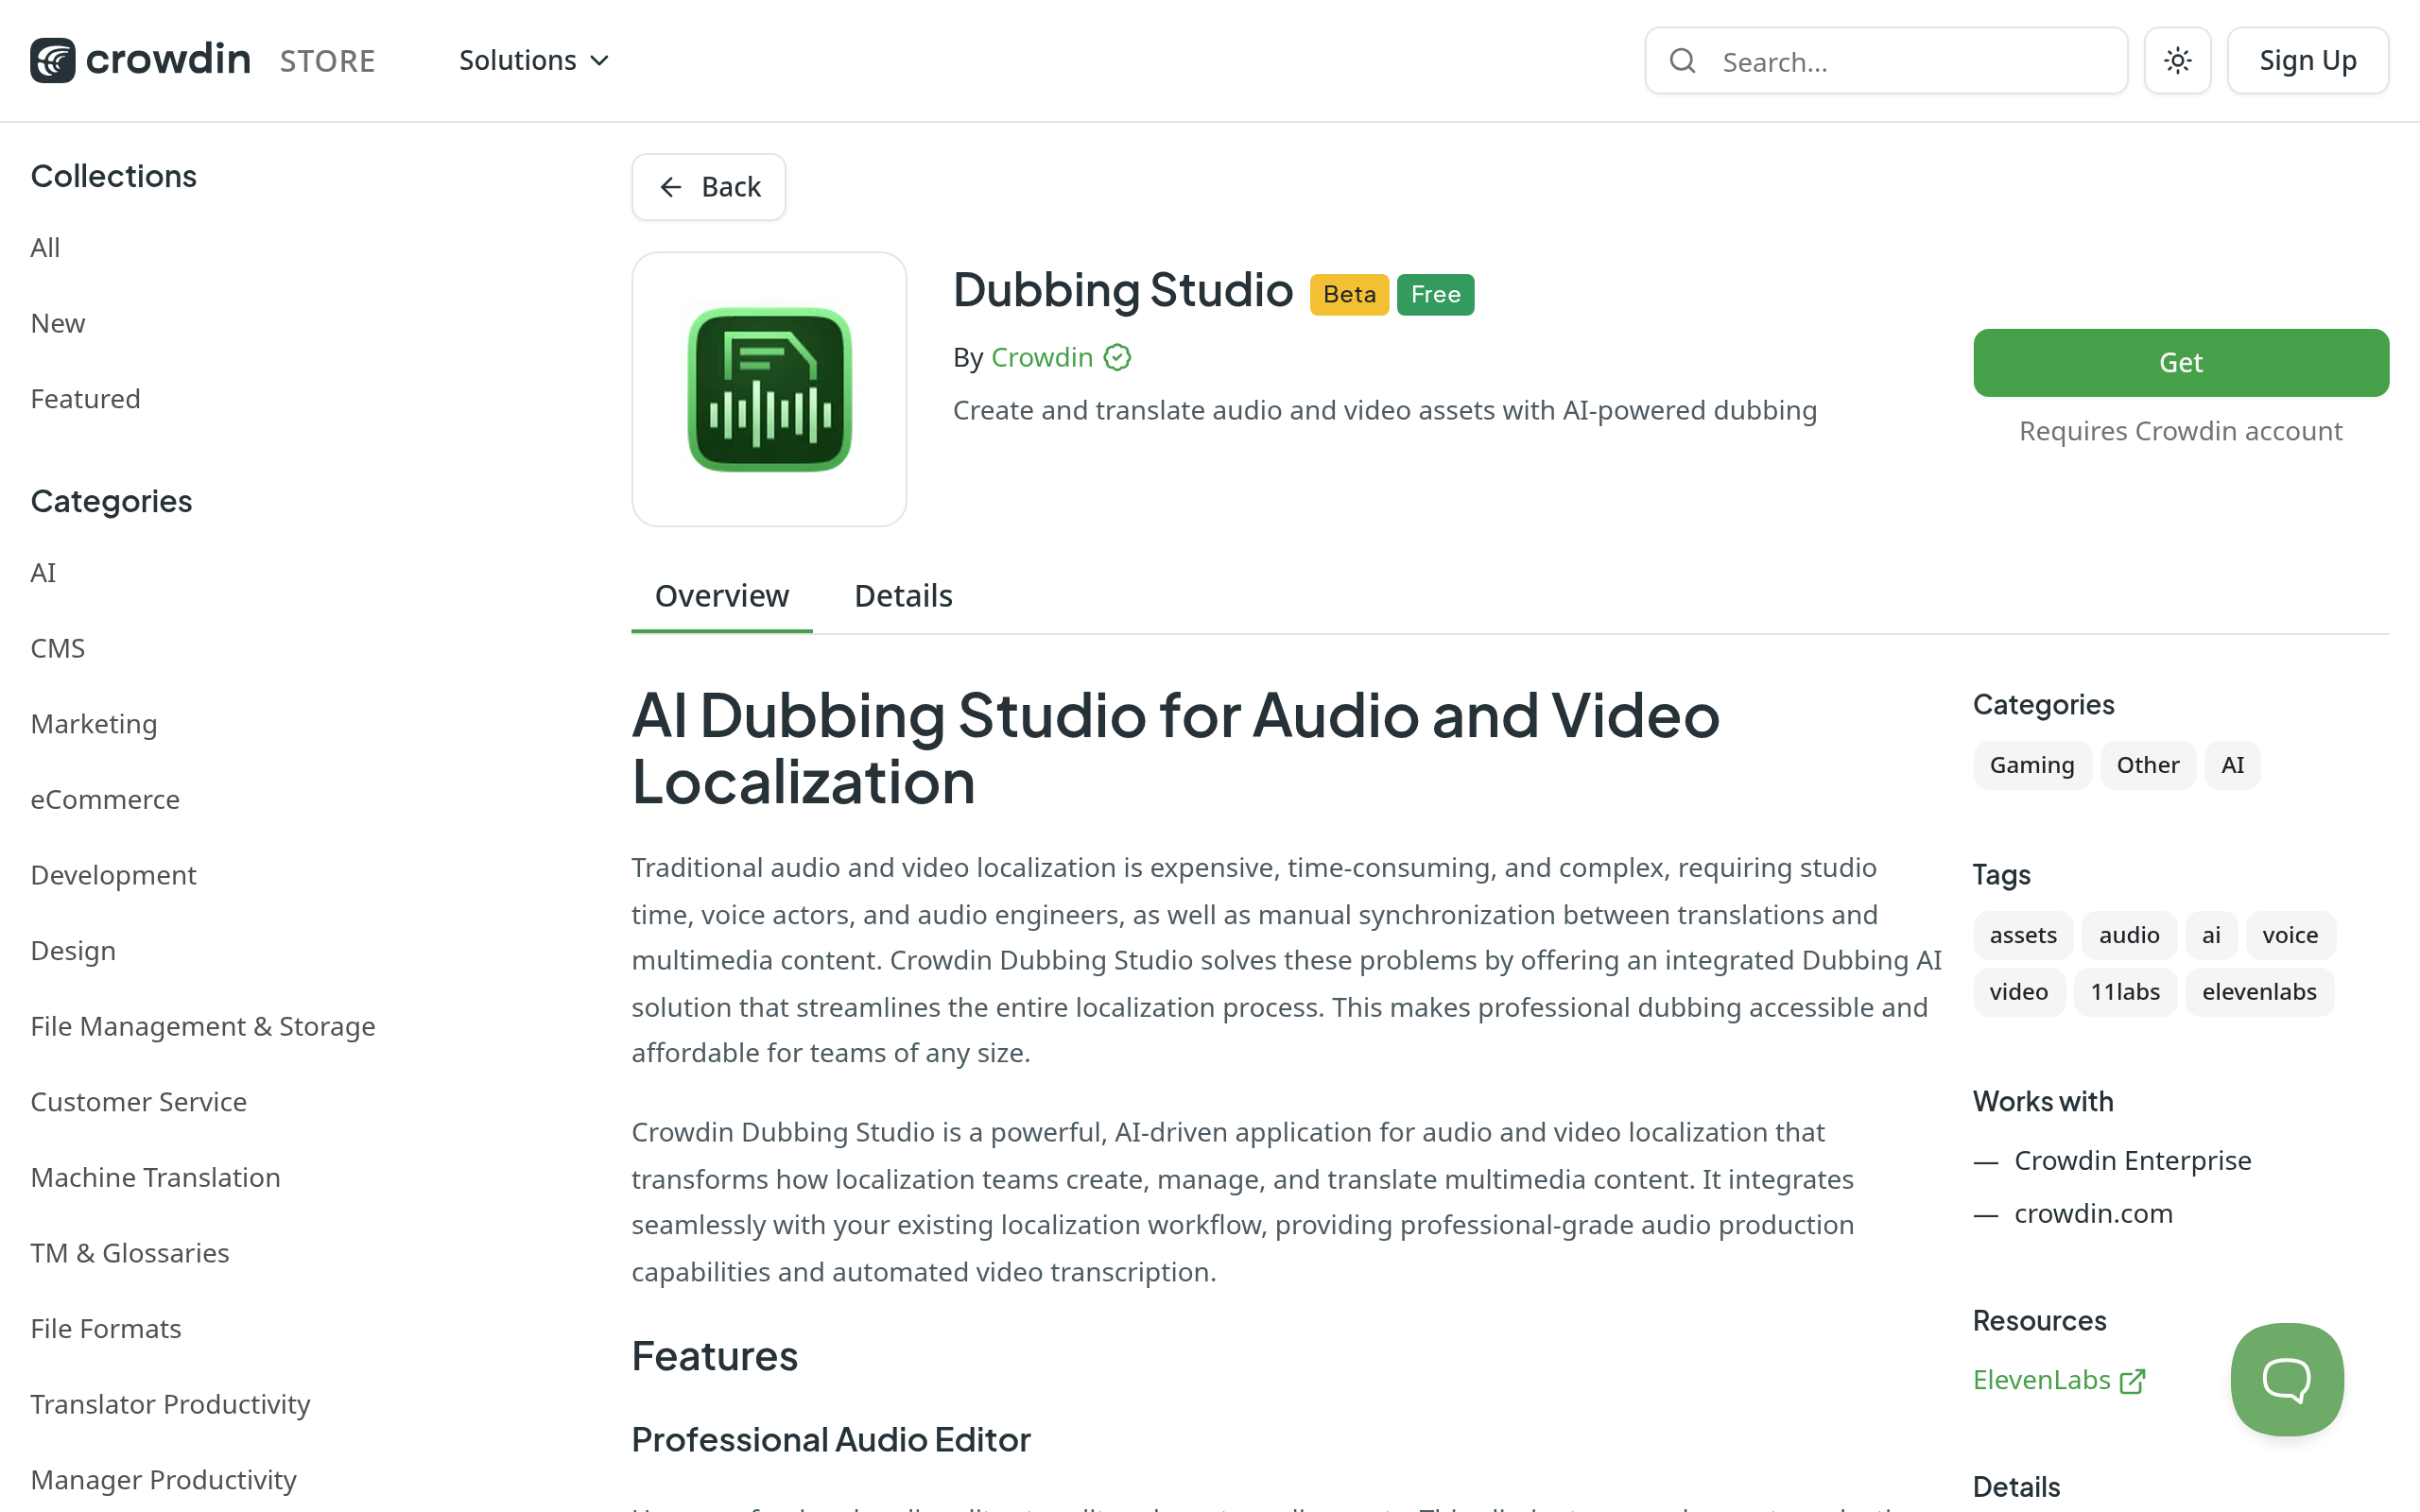The height and width of the screenshot is (1512, 2420).
Task: Click the ai tag
Action: (x=2211, y=935)
